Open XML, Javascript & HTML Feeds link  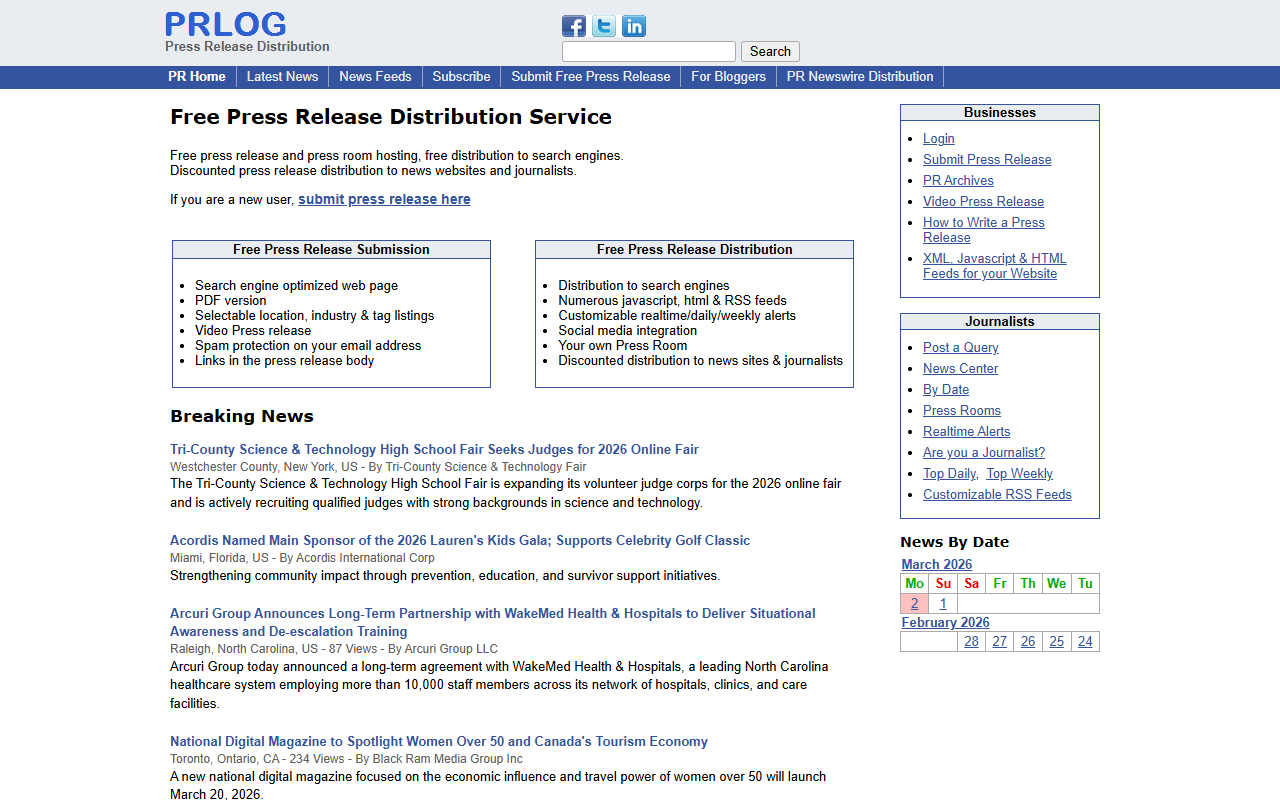click(995, 266)
